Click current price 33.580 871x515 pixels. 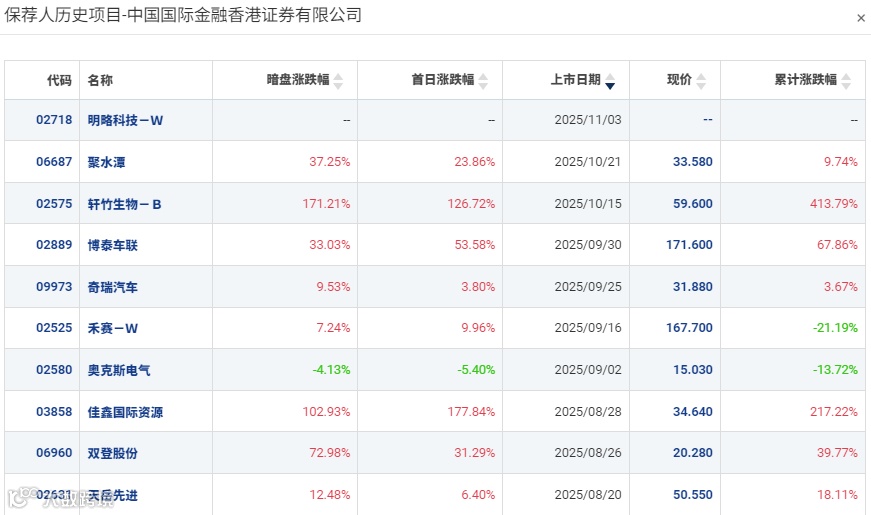pyautogui.click(x=693, y=162)
